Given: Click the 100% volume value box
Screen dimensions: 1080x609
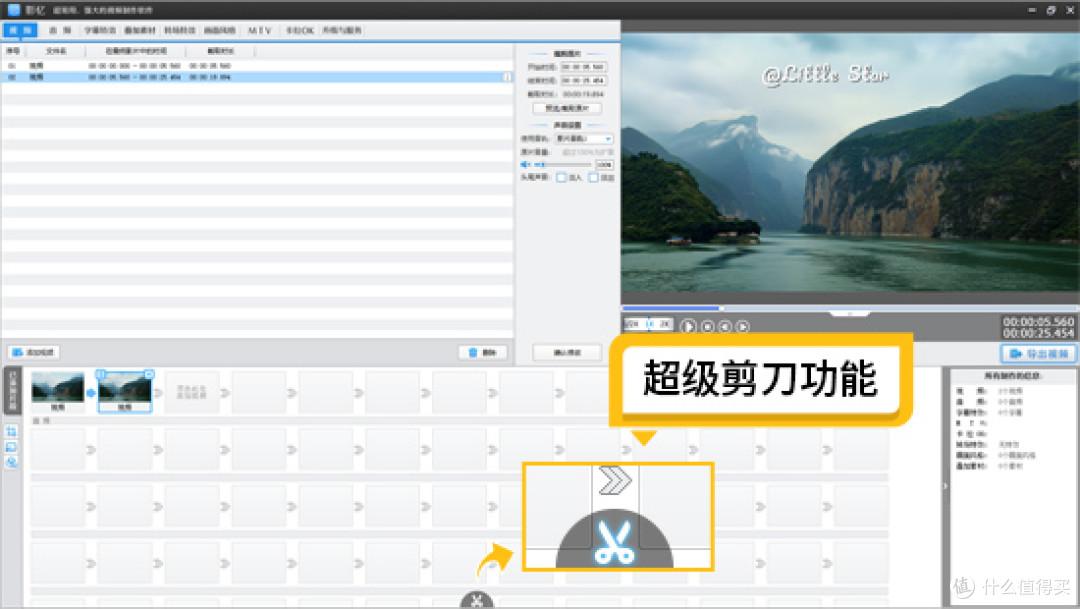Looking at the screenshot, I should tap(604, 165).
